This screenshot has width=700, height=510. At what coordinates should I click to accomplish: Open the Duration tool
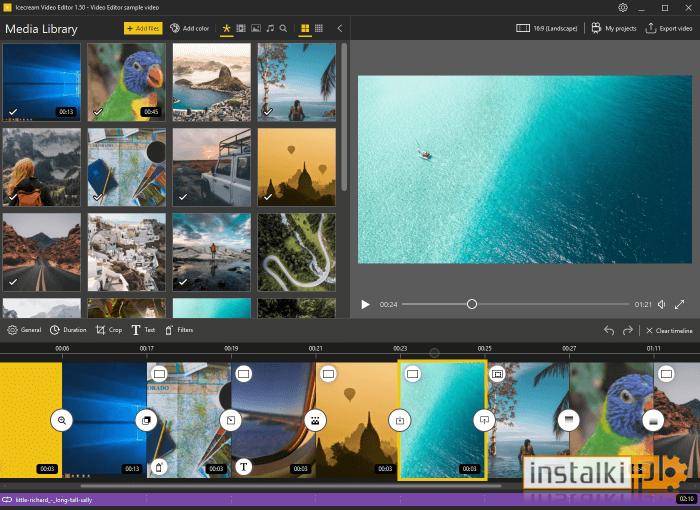point(68,330)
